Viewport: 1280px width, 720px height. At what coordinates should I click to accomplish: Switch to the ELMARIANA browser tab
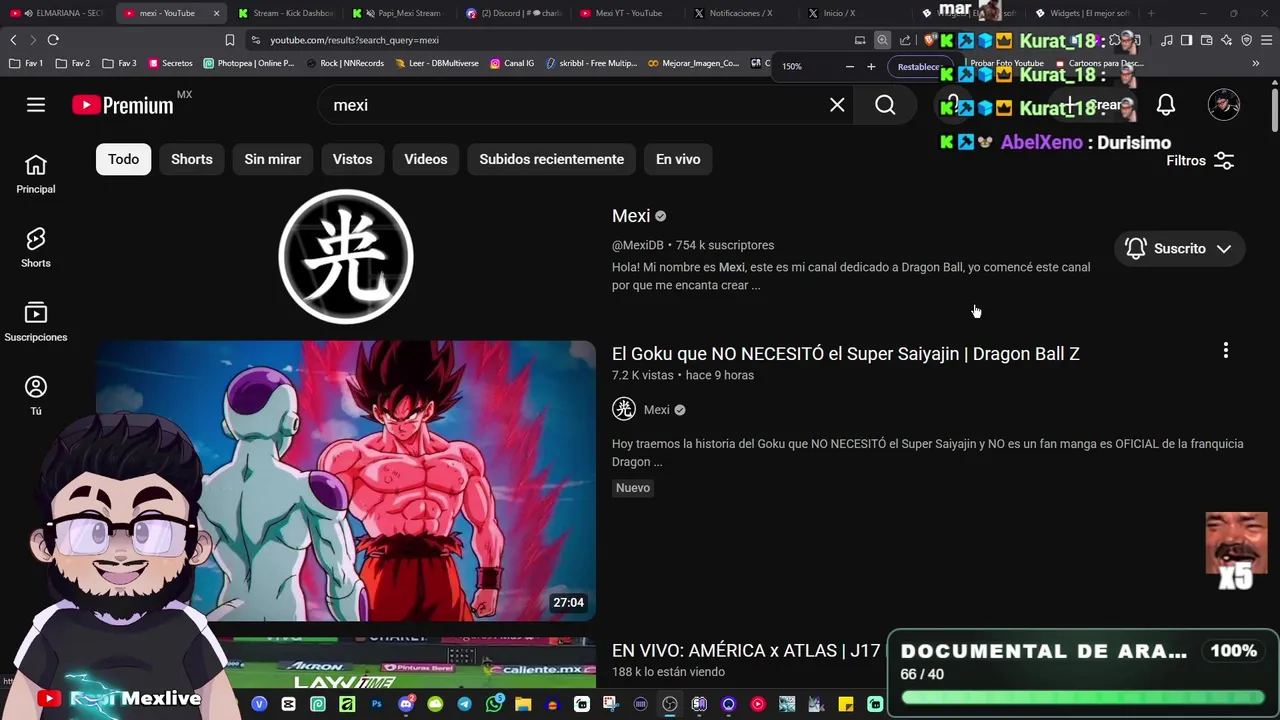pyautogui.click(x=57, y=13)
